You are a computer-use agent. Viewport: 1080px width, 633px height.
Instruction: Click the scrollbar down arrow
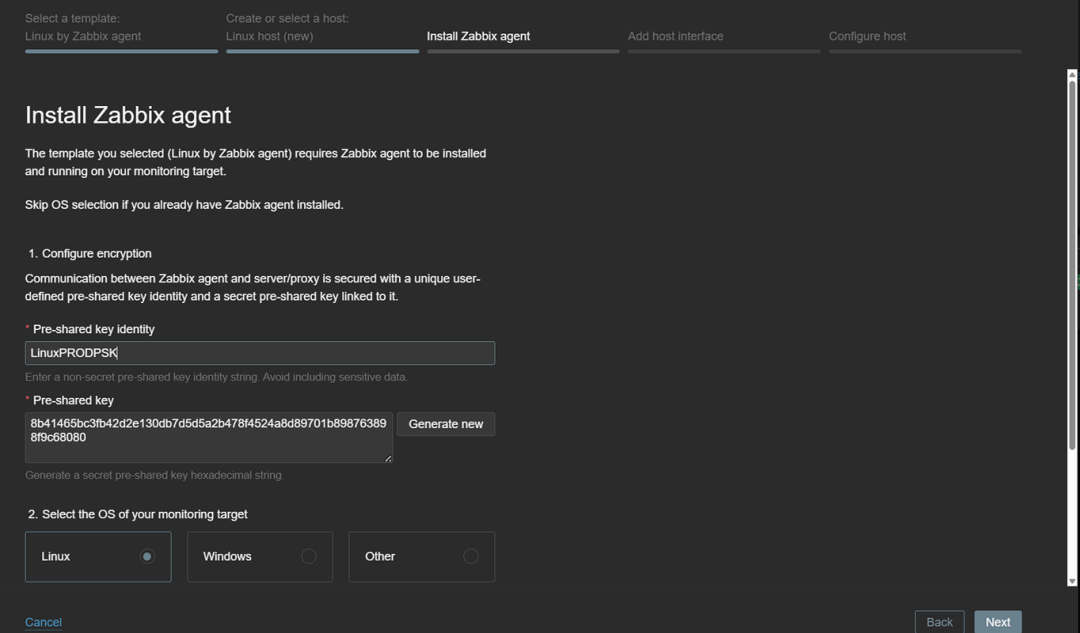(1072, 580)
